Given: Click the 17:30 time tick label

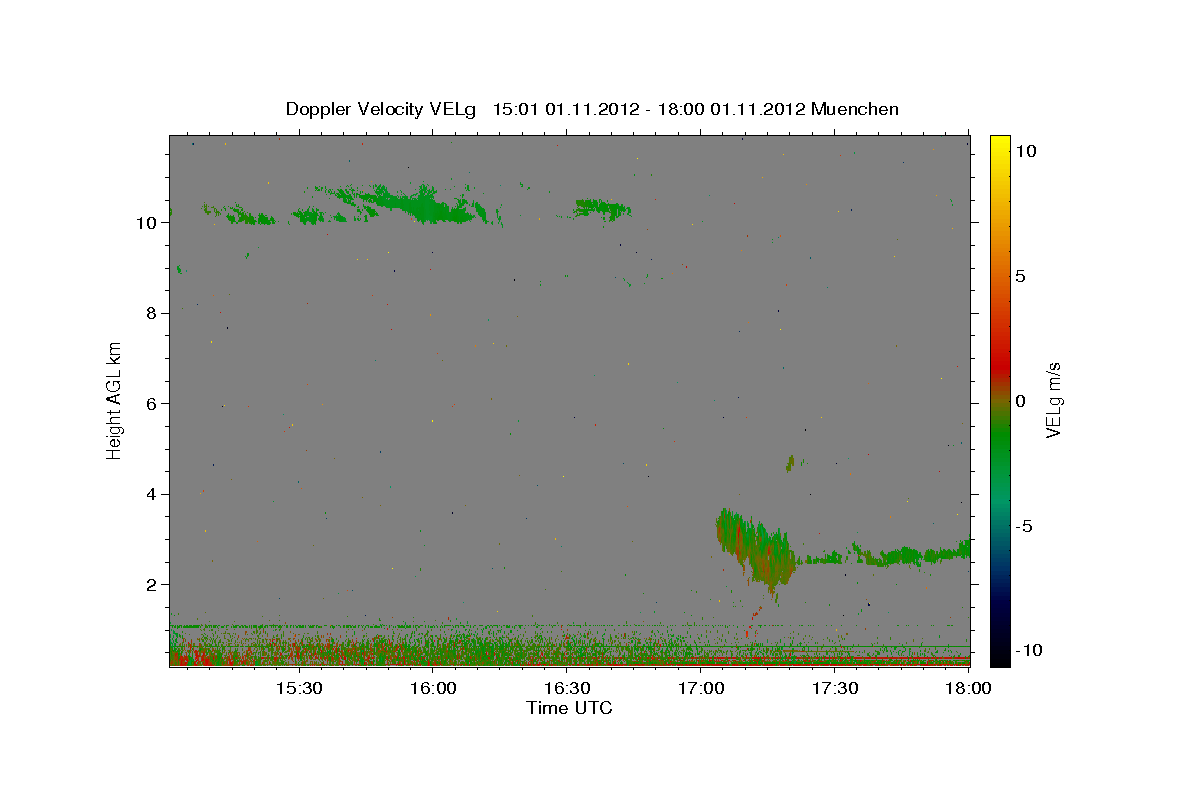Looking at the screenshot, I should (835, 689).
